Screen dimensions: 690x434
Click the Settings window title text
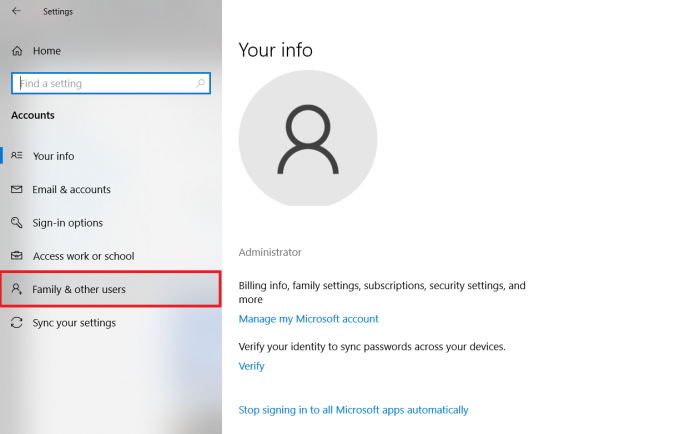(x=58, y=11)
